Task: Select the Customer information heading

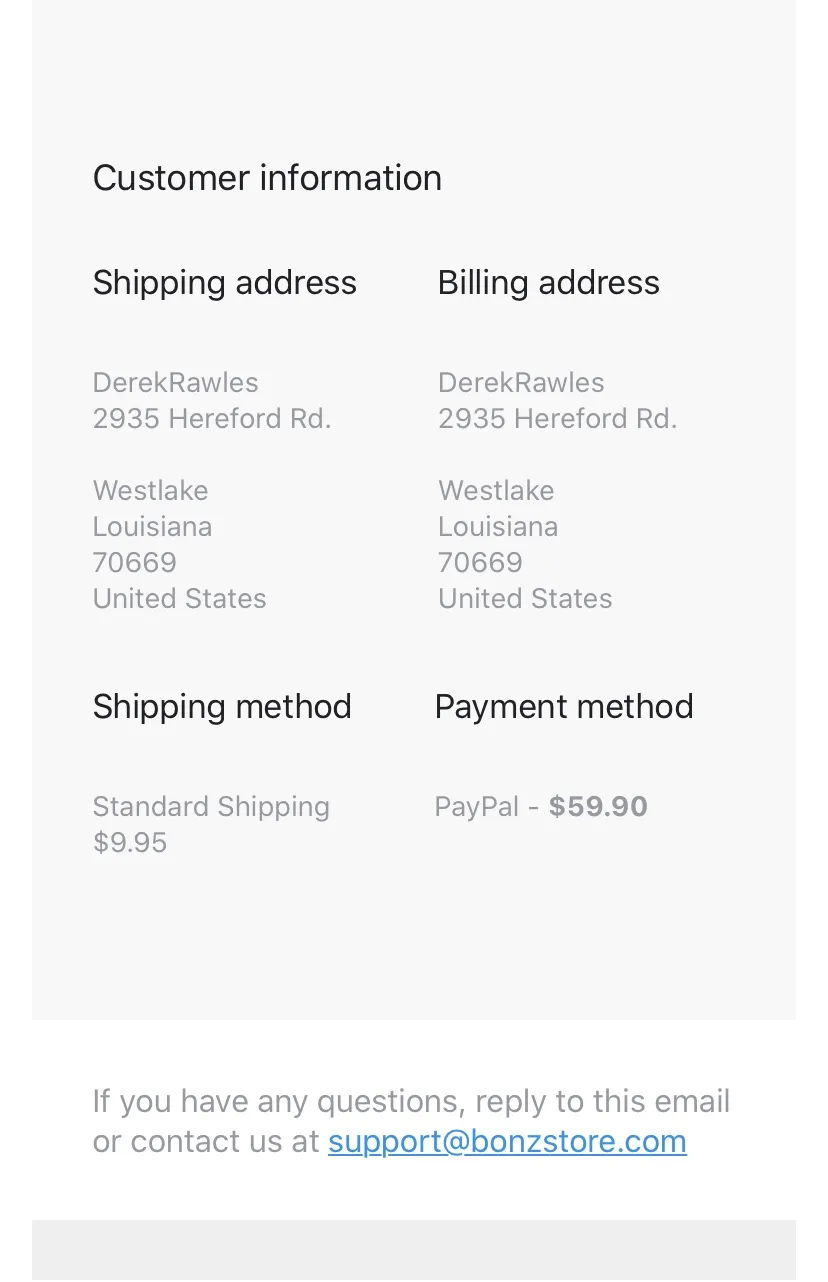Action: [x=267, y=178]
